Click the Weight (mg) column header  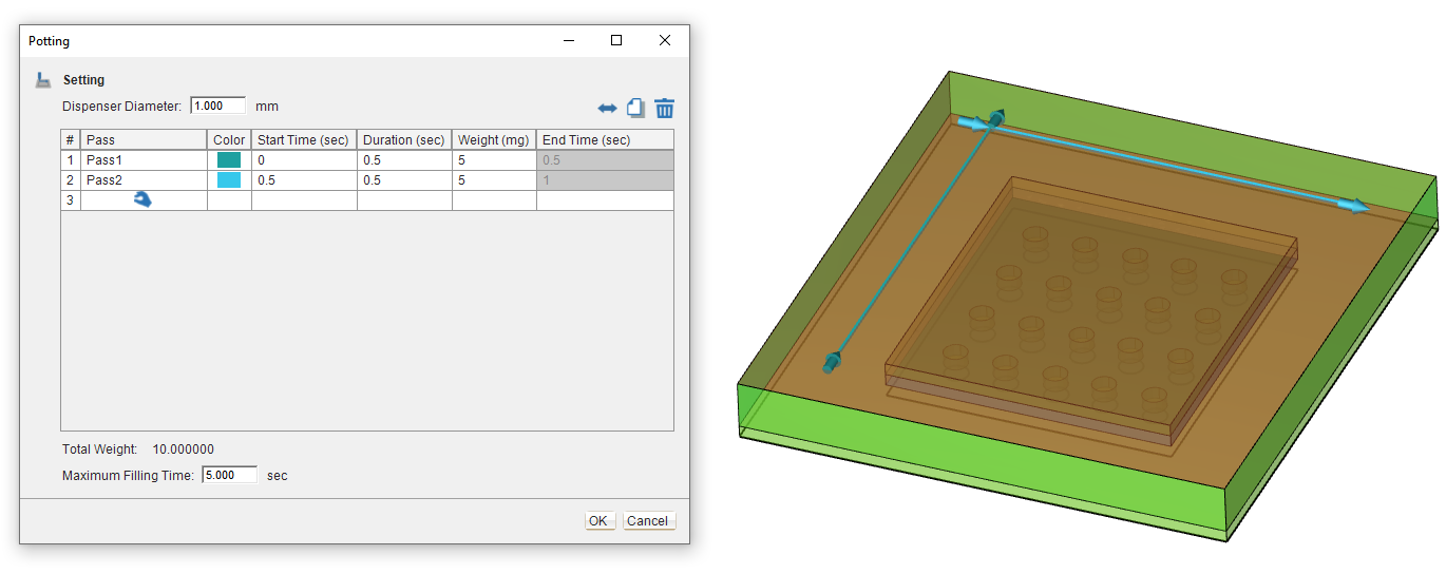[x=494, y=140]
